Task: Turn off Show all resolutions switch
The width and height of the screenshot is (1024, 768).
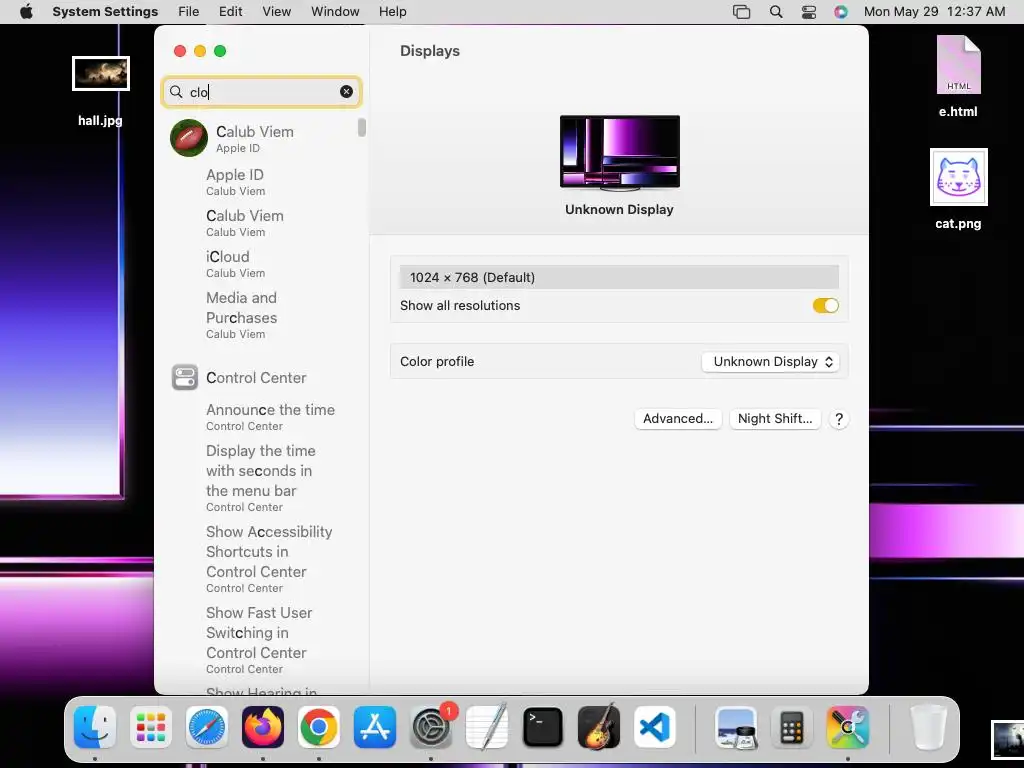Action: click(x=825, y=306)
